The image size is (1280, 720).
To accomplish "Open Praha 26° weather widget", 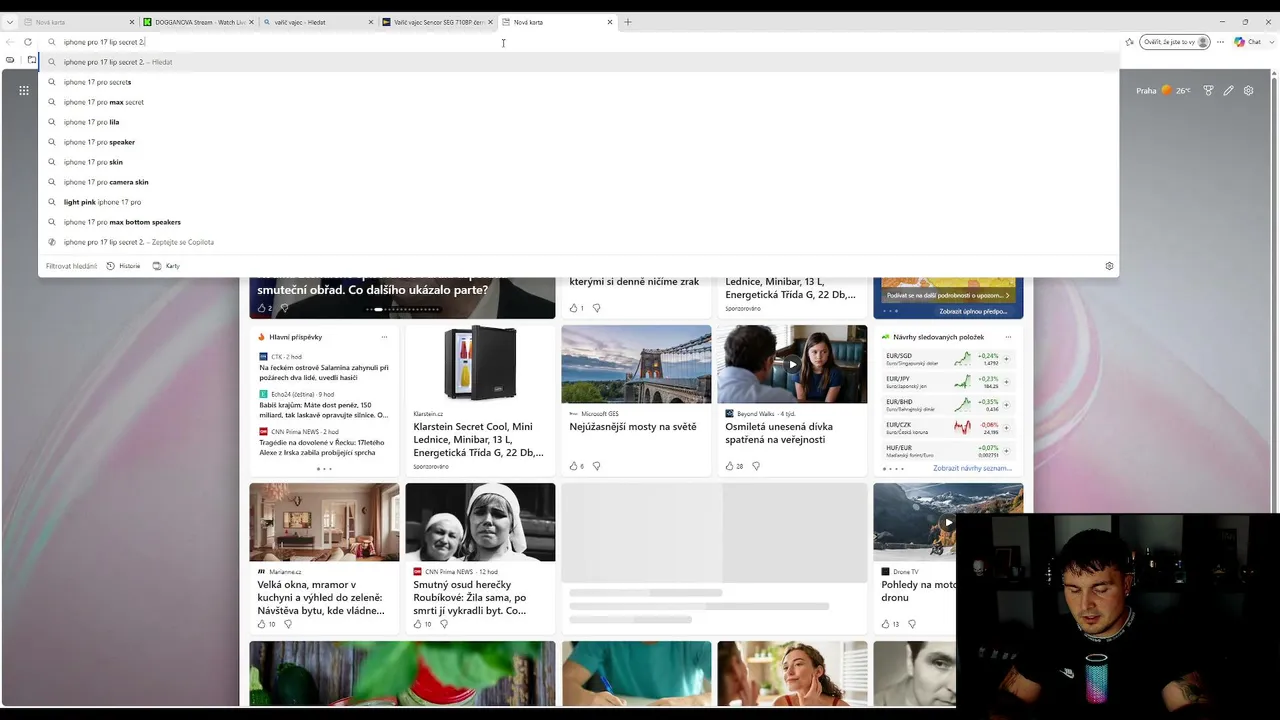I will click(x=1163, y=90).
